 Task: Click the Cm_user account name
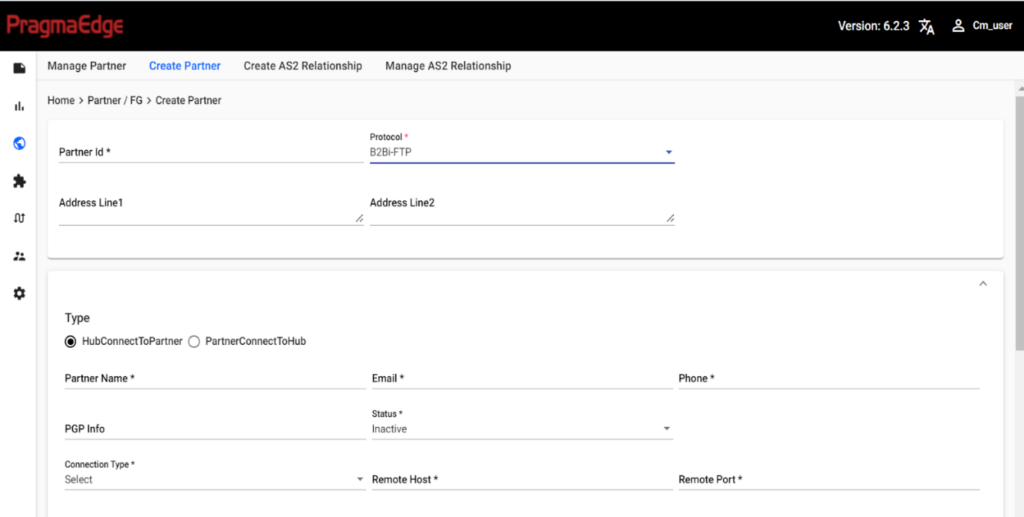tap(993, 26)
